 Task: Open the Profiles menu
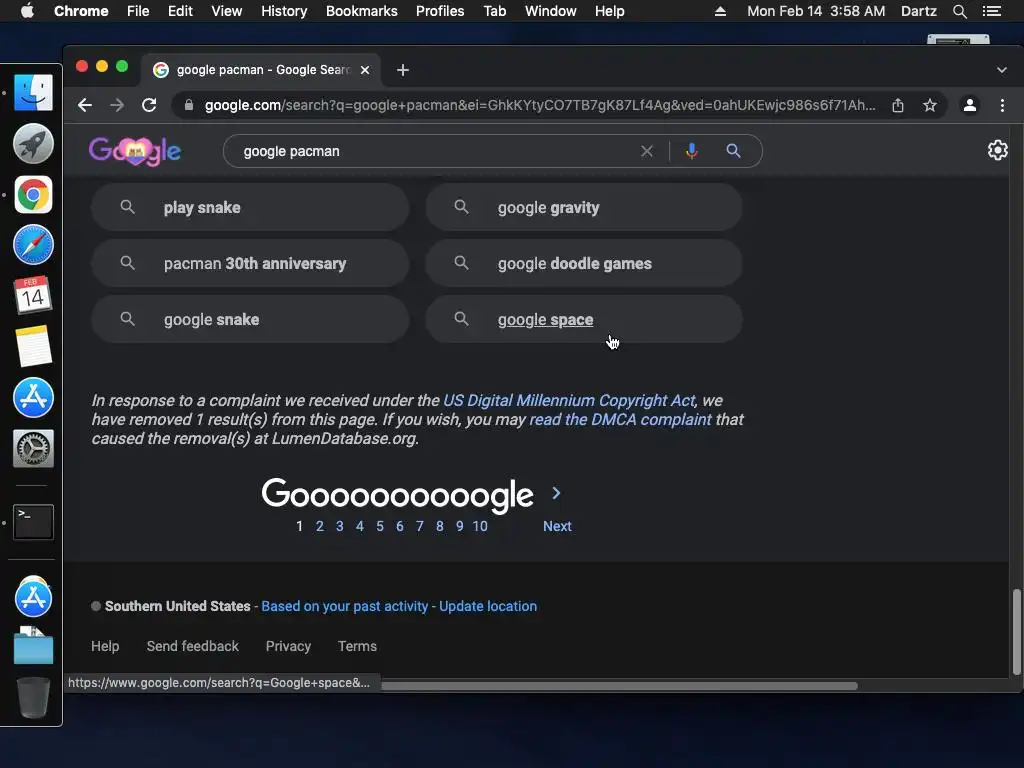[440, 11]
